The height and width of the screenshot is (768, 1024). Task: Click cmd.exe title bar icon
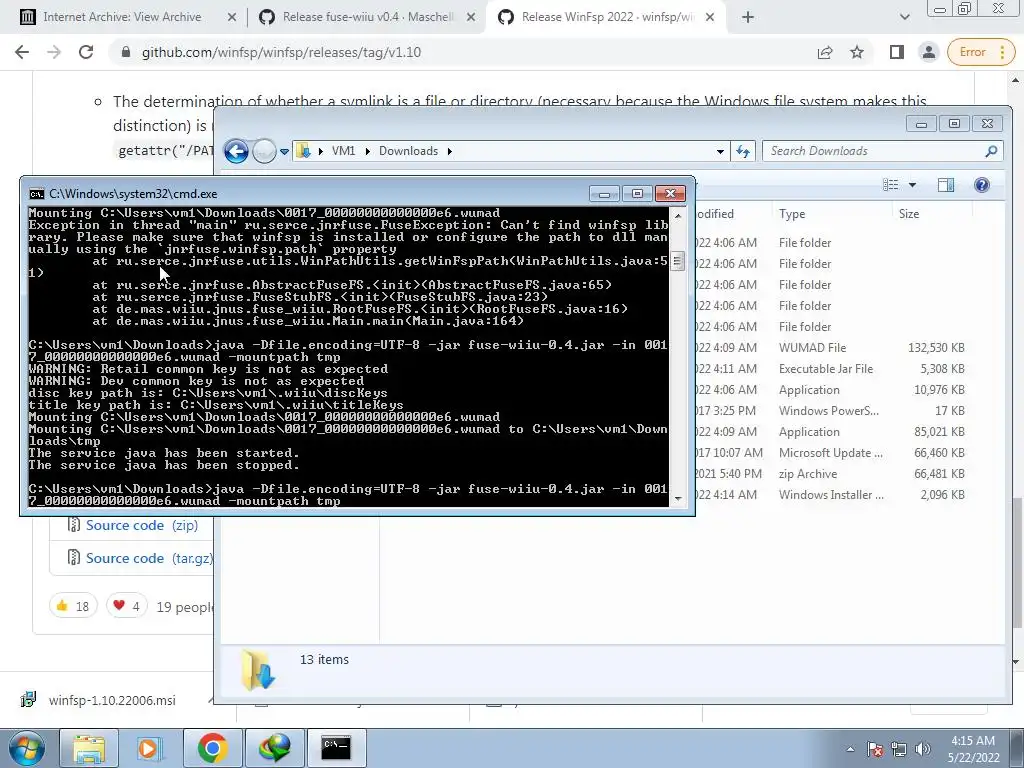(x=37, y=194)
